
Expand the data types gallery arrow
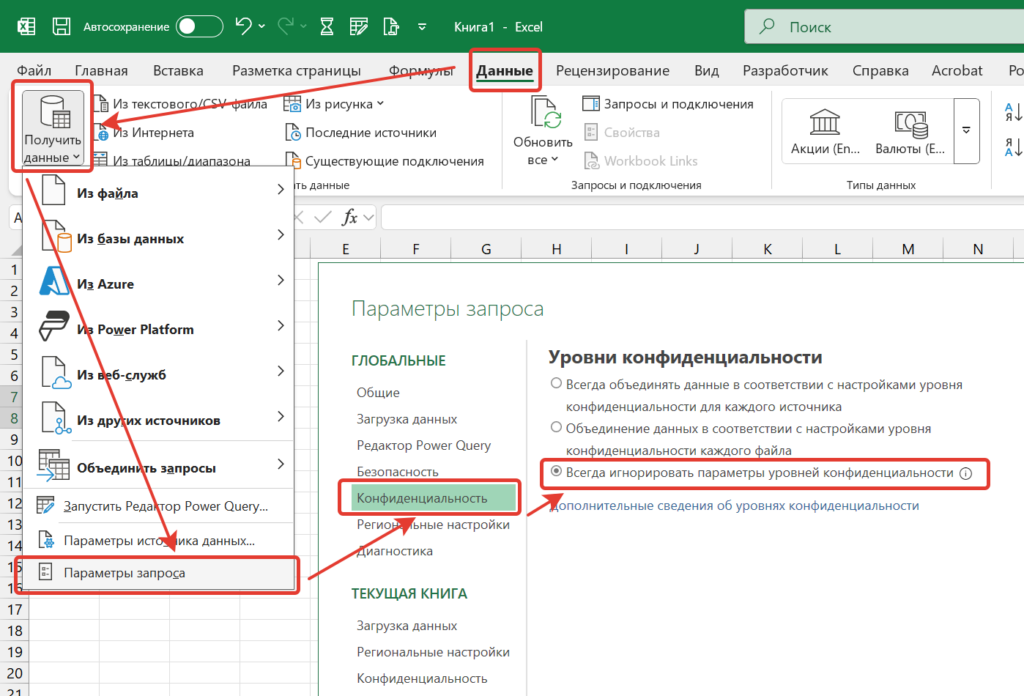tap(966, 131)
